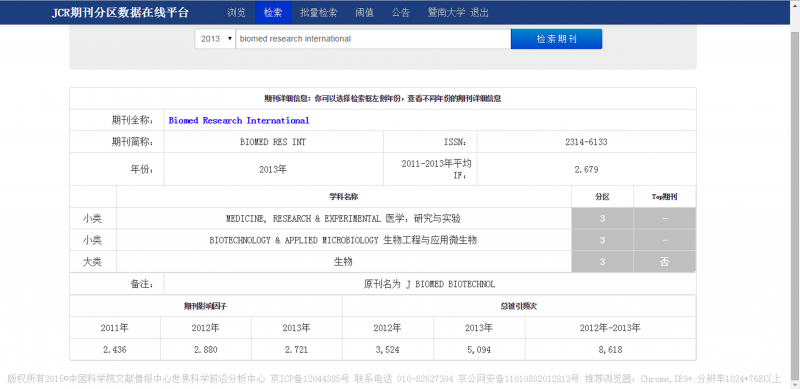Open the 批量检索 batch search page
This screenshot has height=389, width=800.
[x=318, y=13]
